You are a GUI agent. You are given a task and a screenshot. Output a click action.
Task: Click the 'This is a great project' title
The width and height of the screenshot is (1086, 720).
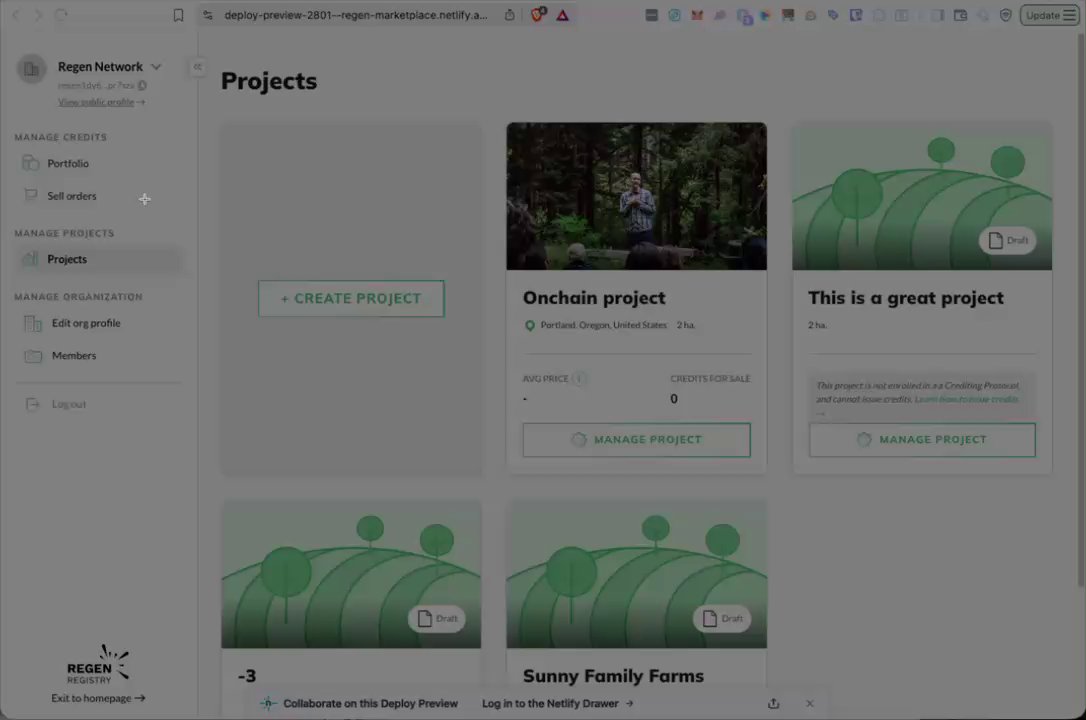click(906, 298)
